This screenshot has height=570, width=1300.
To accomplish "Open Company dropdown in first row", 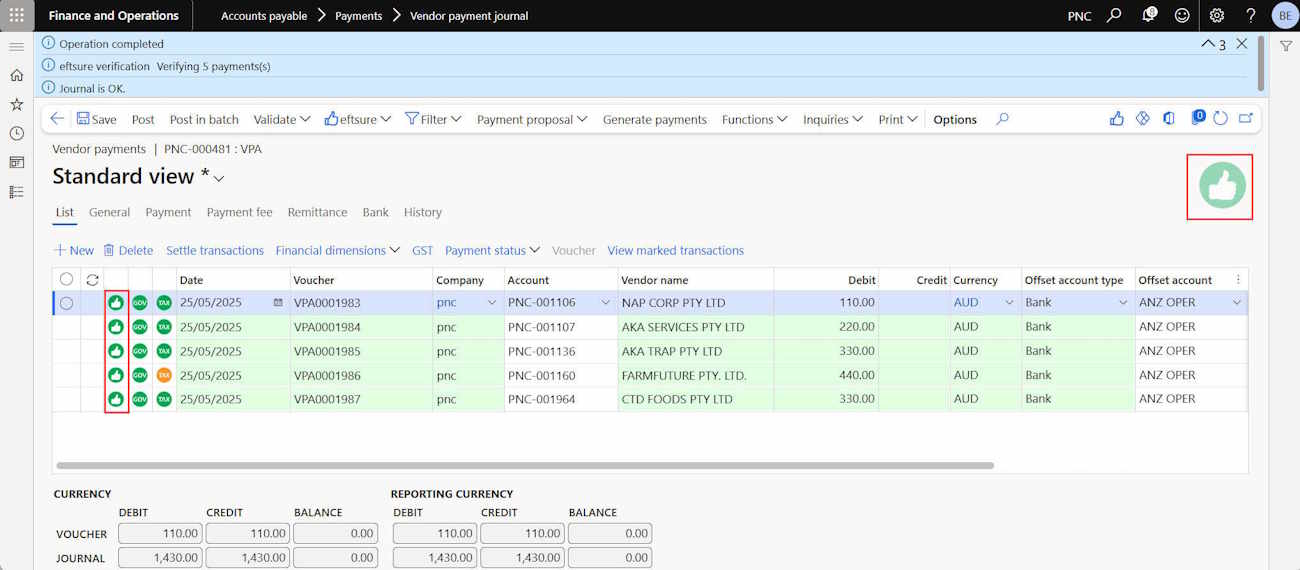I will 491,303.
